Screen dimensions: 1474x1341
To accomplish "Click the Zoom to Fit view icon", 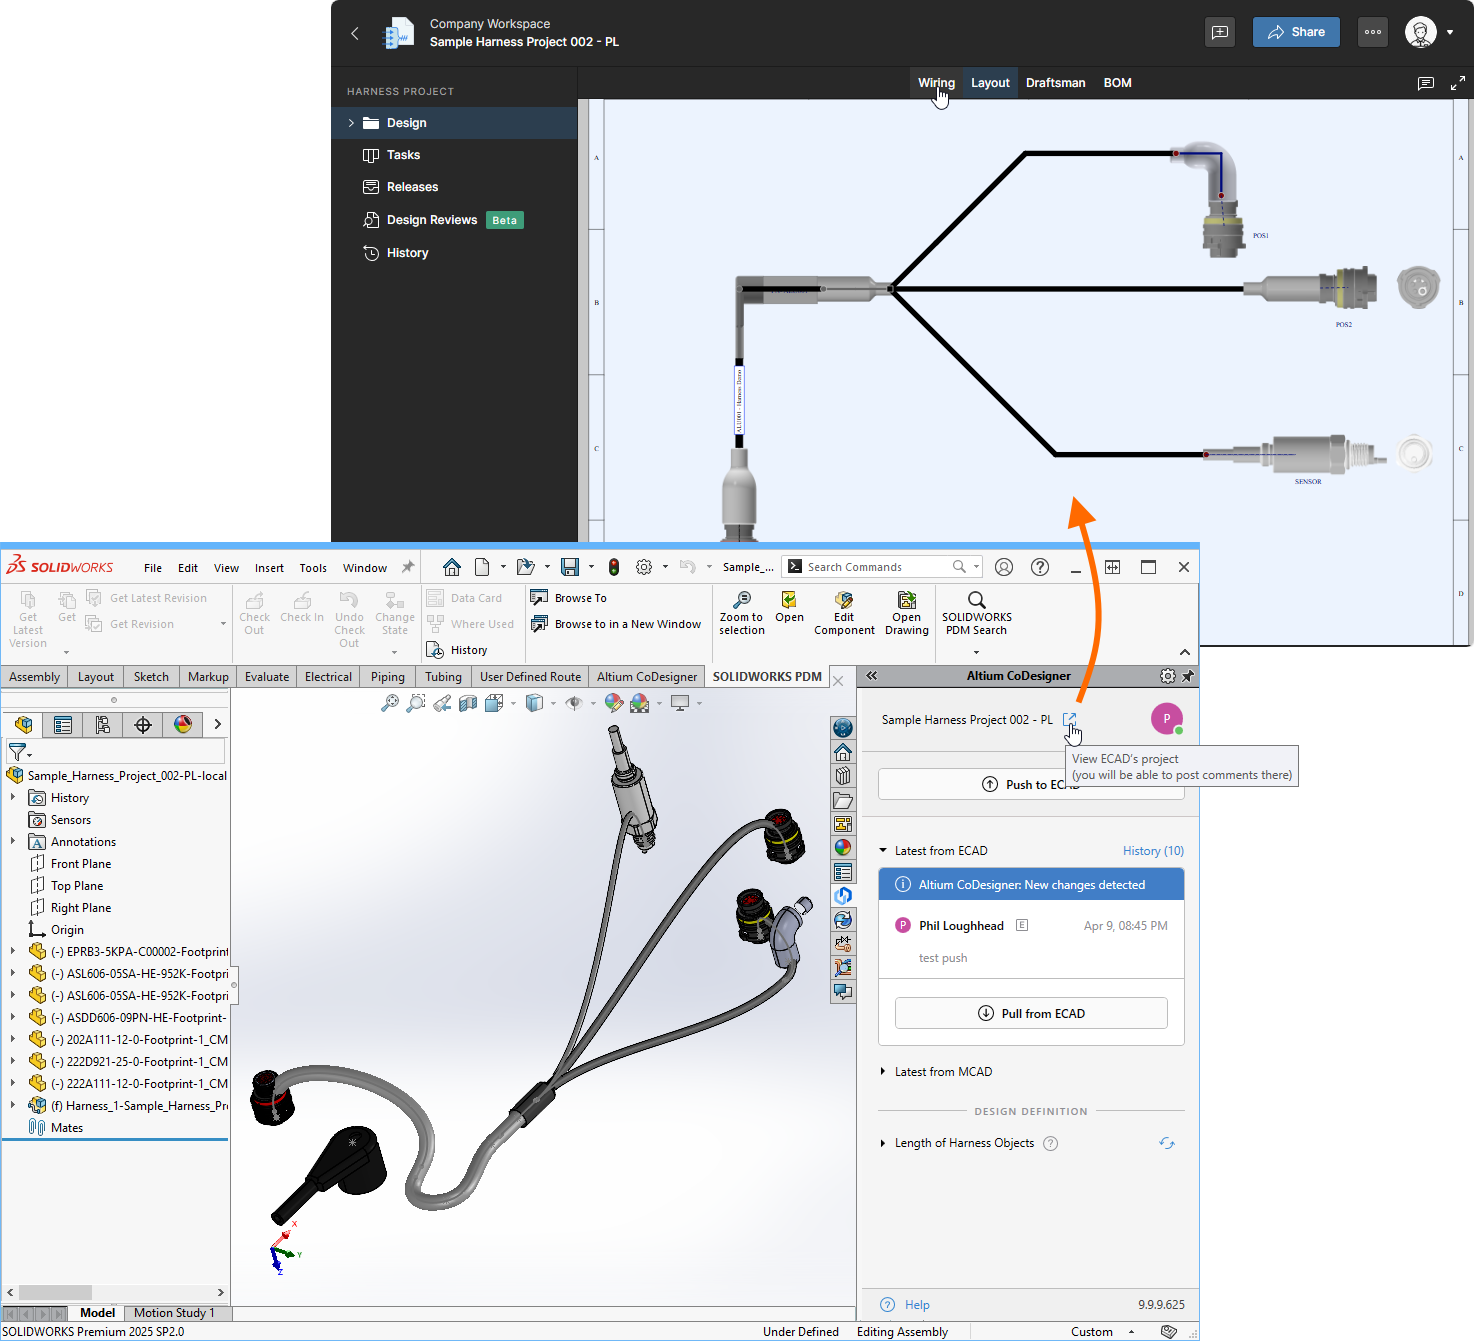I will click(x=390, y=703).
